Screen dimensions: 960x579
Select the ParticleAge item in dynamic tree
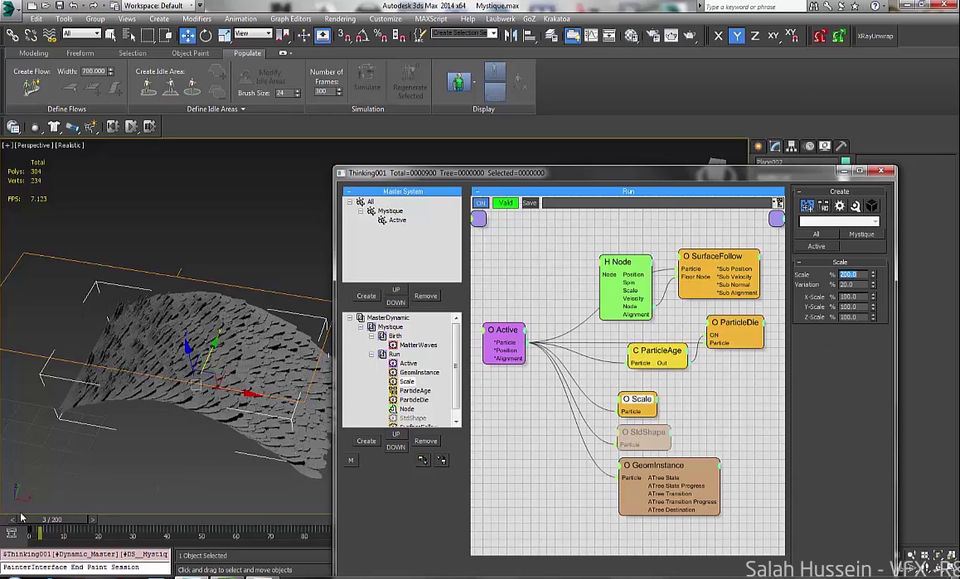pos(415,390)
